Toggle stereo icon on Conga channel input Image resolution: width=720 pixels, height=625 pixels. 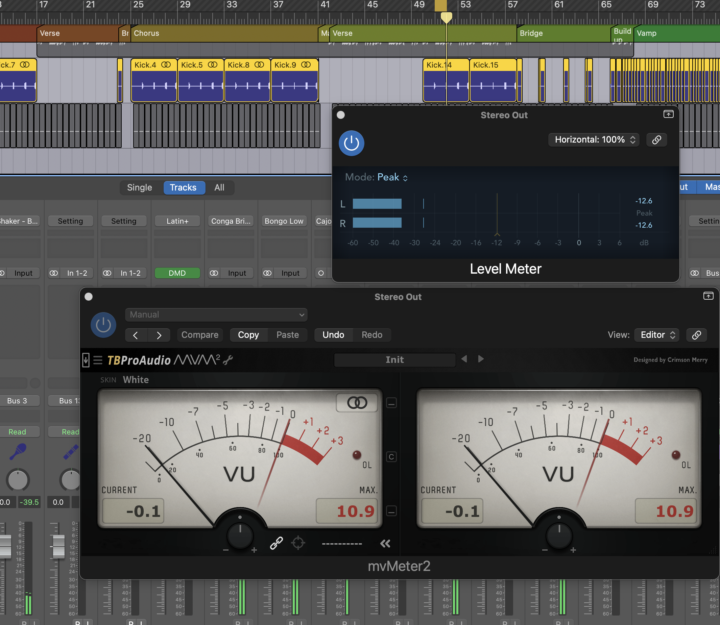tap(214, 273)
